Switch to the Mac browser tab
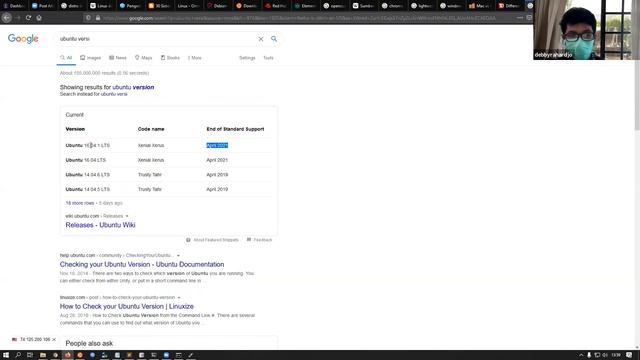The width and height of the screenshot is (640, 360). click(x=480, y=6)
